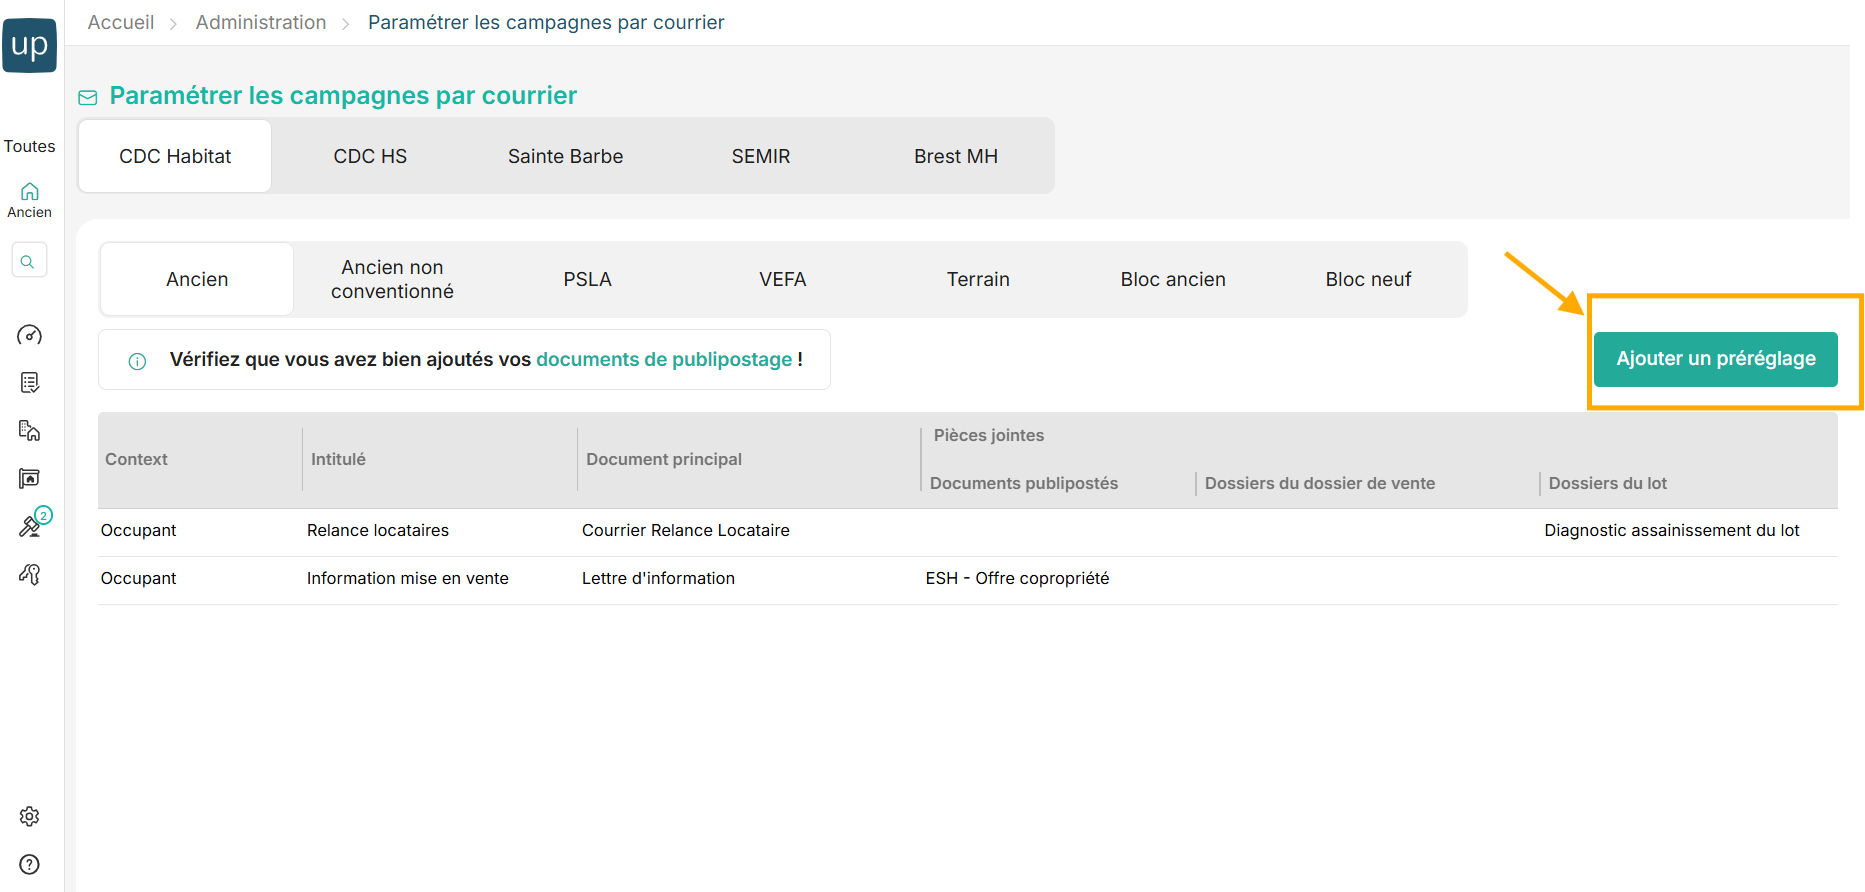The height and width of the screenshot is (892, 1865).
Task: Go to Administration in the breadcrumb
Action: pyautogui.click(x=261, y=22)
